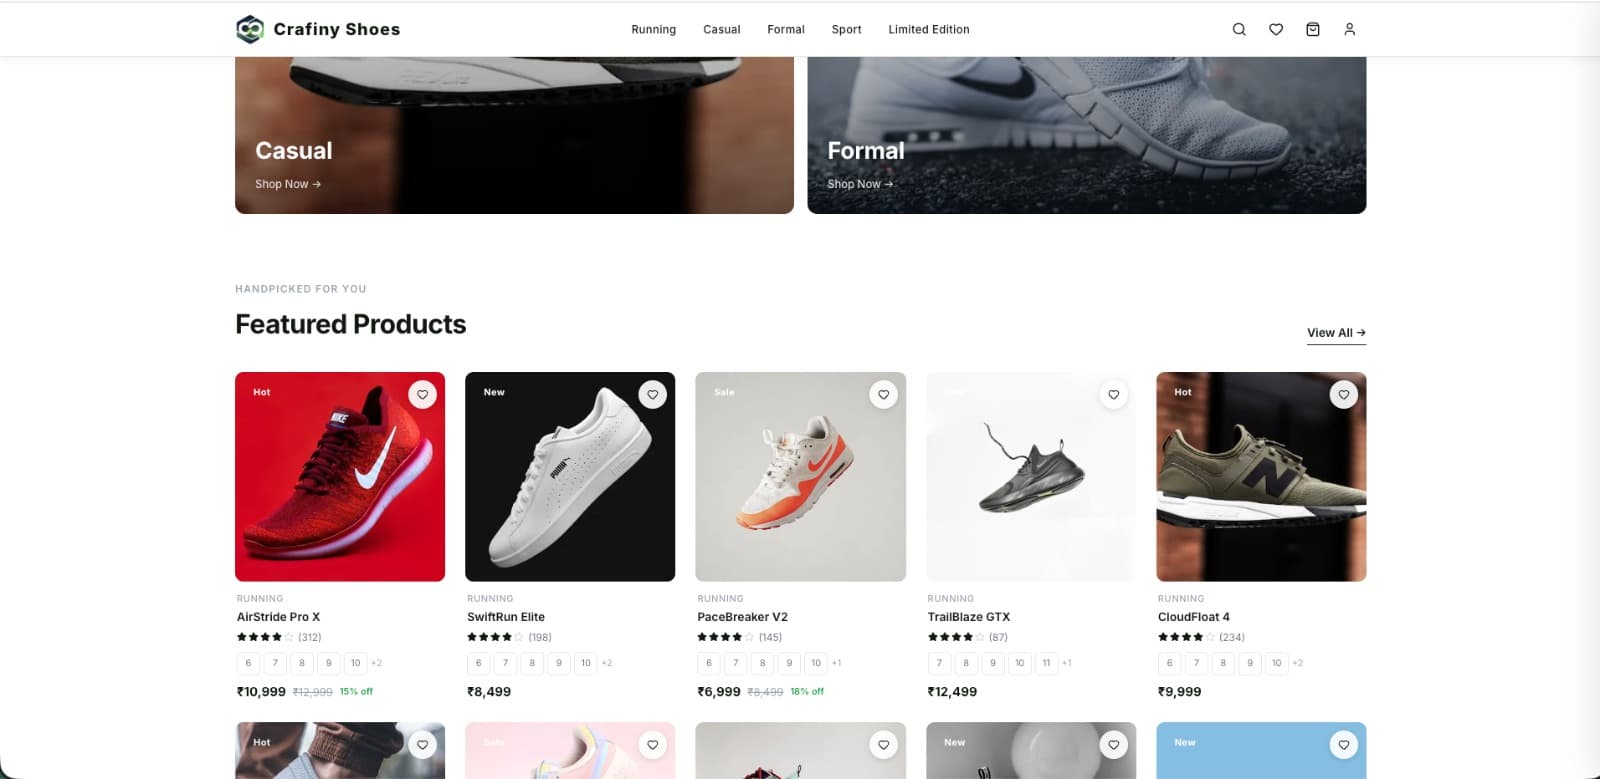The image size is (1600, 779).
Task: Click Shop Now under Casual banner
Action: (287, 184)
